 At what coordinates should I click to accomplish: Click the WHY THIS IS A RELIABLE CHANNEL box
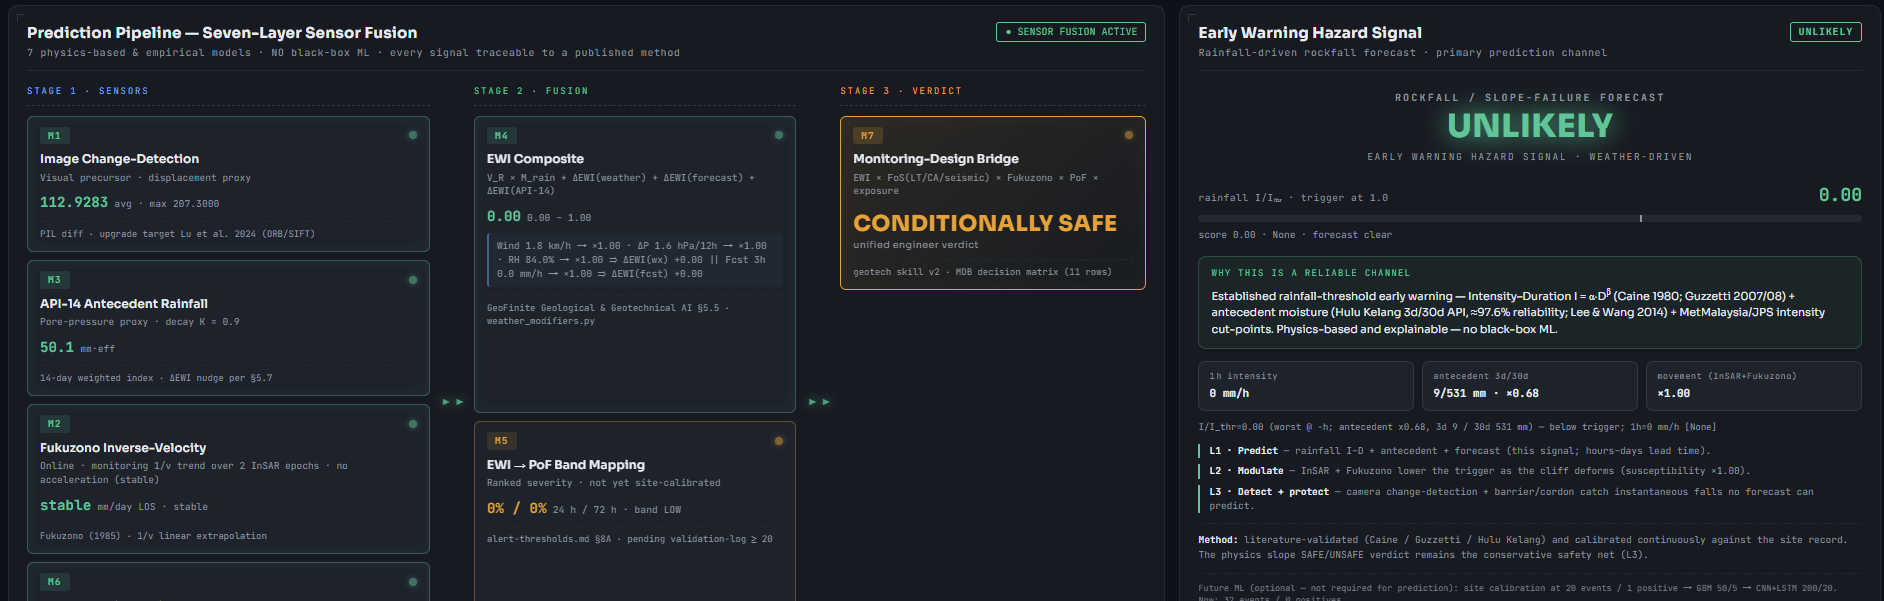click(x=1530, y=303)
